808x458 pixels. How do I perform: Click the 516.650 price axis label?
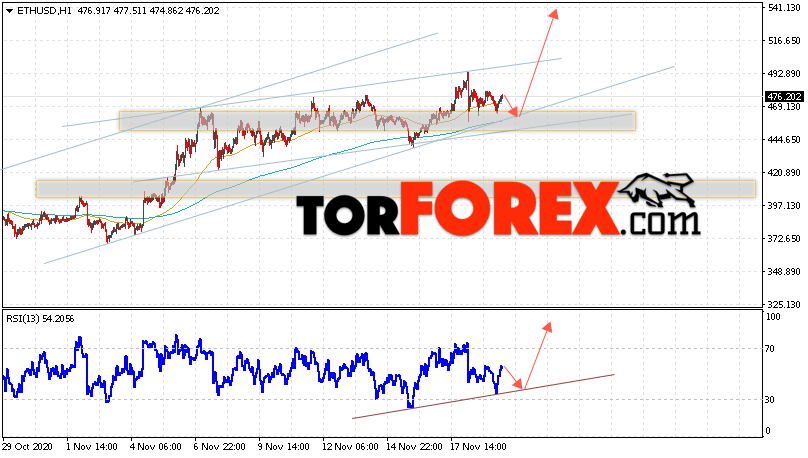coord(784,41)
